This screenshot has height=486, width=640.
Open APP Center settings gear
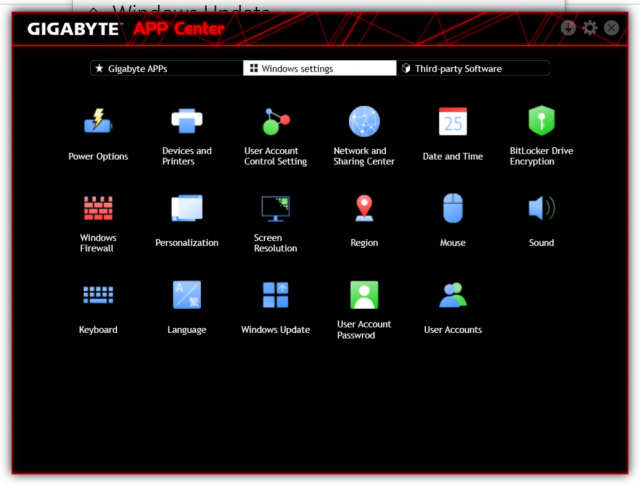click(590, 28)
